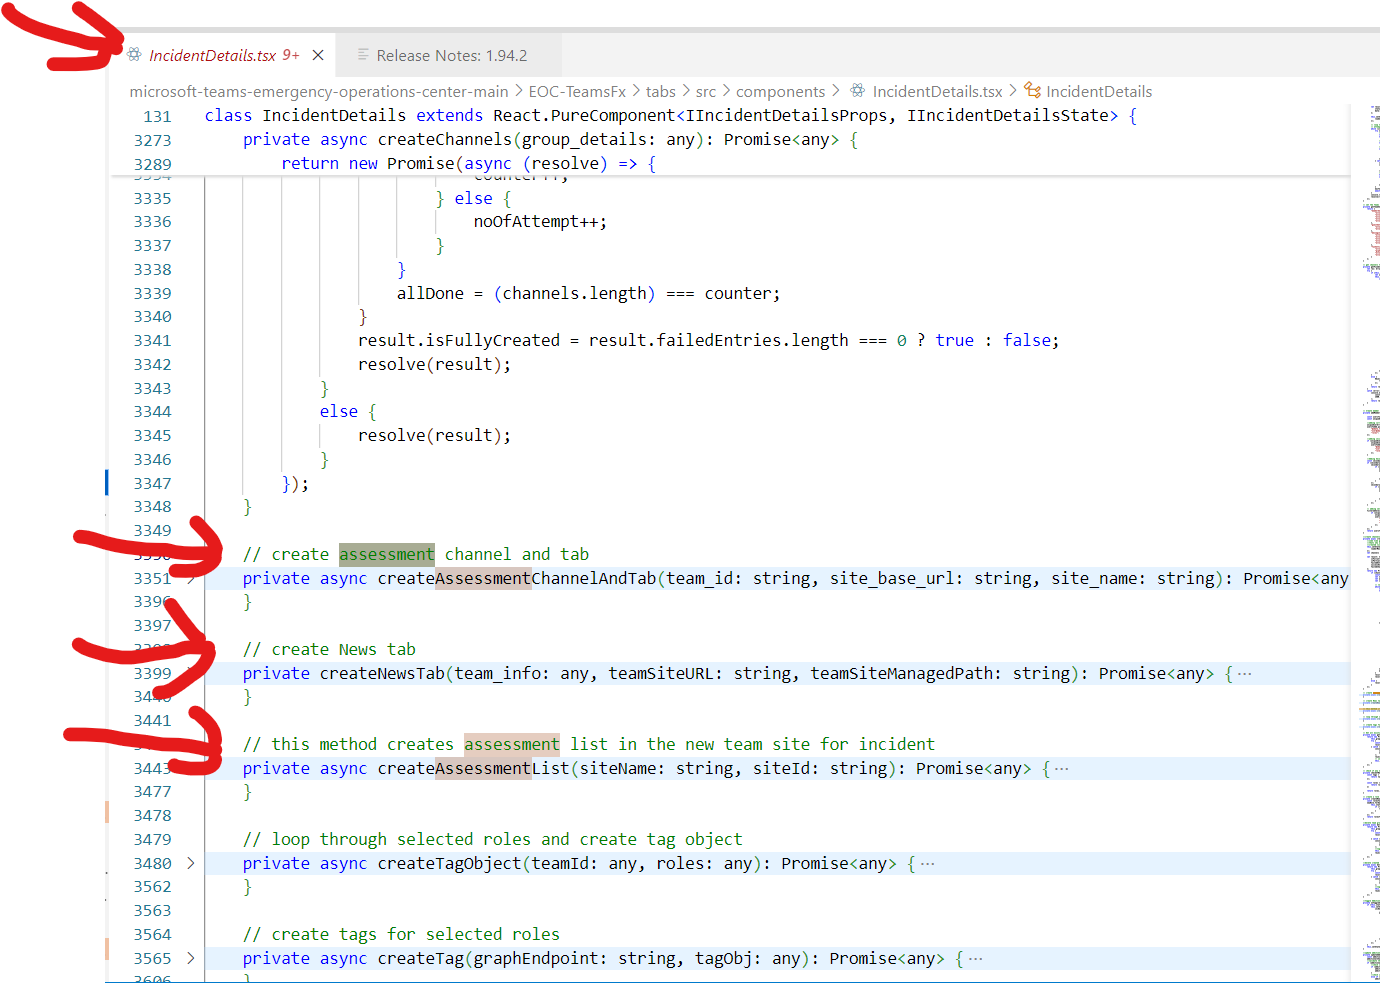Unfold createTag via its trailing ellipsis
The height and width of the screenshot is (983, 1380).
[976, 959]
